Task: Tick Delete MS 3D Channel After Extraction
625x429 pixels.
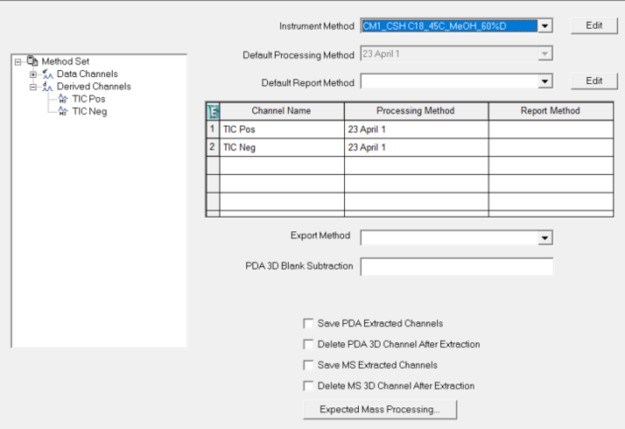Action: 307,386
